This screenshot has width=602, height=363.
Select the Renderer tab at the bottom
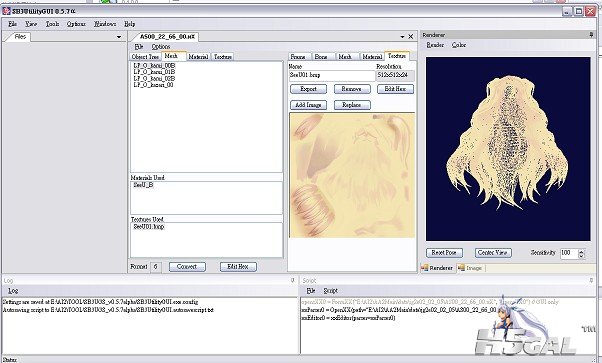[437, 268]
